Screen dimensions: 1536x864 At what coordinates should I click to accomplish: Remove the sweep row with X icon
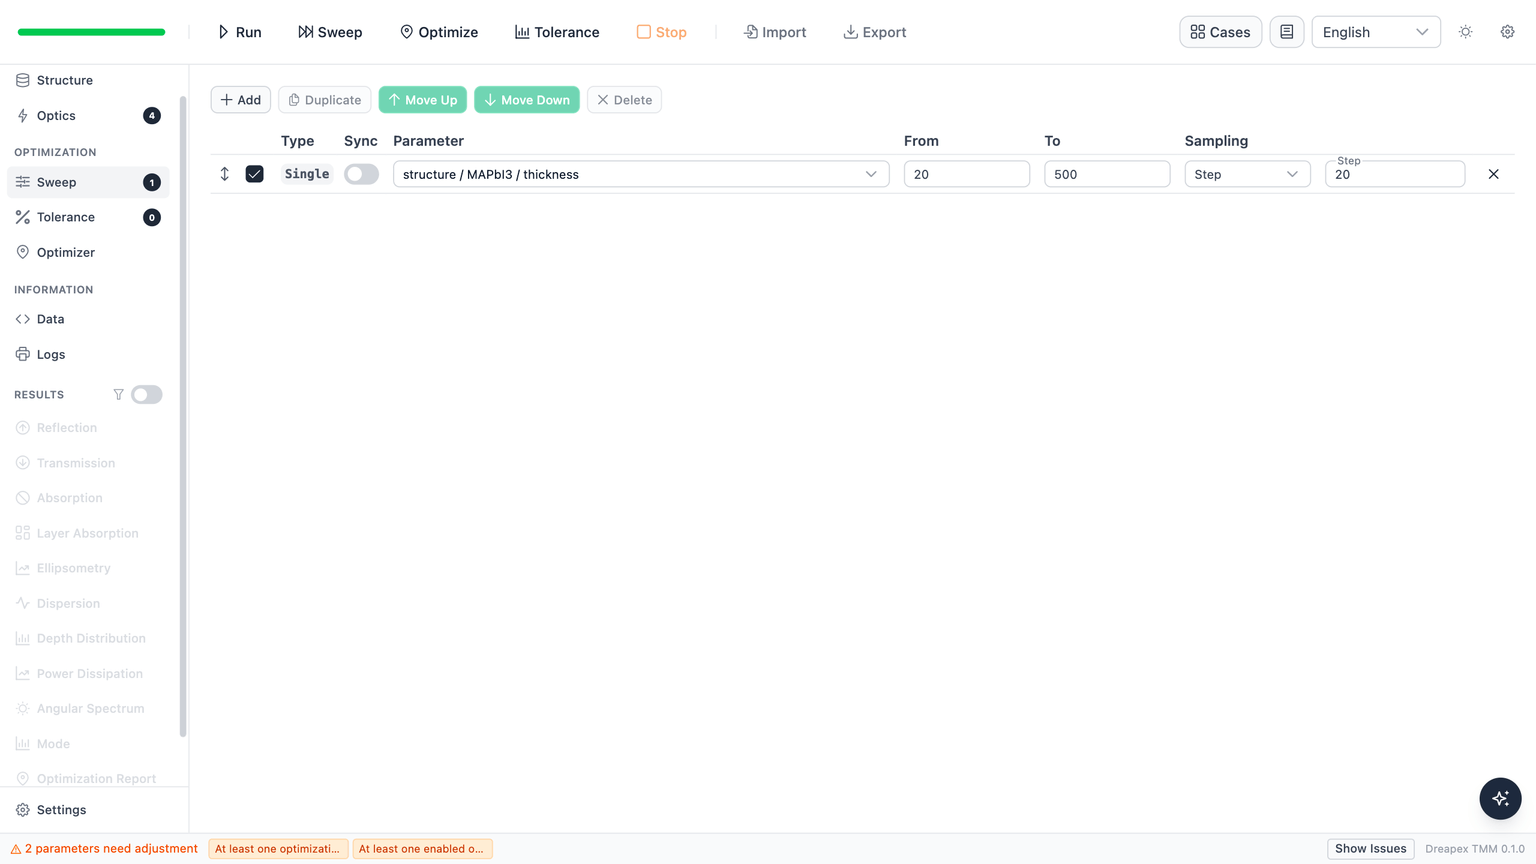[1494, 174]
